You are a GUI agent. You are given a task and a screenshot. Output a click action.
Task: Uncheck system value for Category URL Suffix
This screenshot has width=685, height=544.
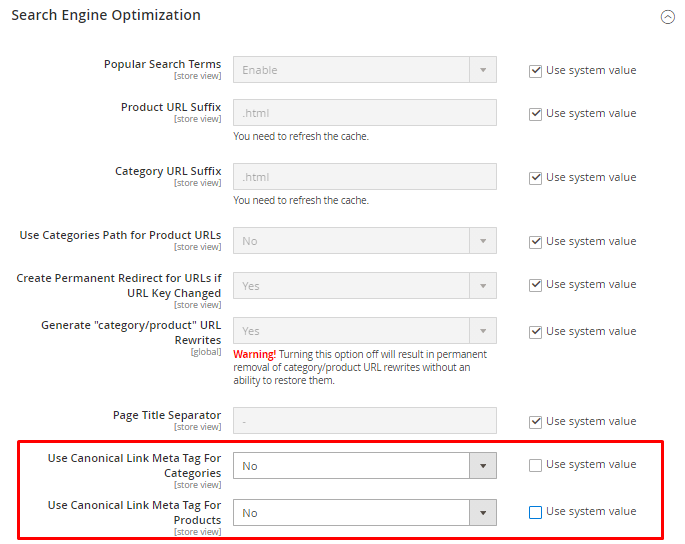(535, 178)
